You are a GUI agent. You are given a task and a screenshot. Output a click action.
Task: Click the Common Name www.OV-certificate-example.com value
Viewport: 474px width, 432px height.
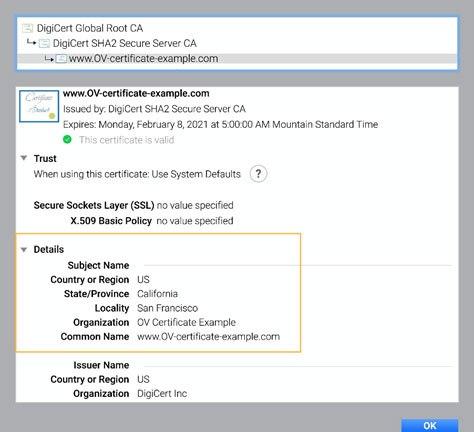[209, 337]
